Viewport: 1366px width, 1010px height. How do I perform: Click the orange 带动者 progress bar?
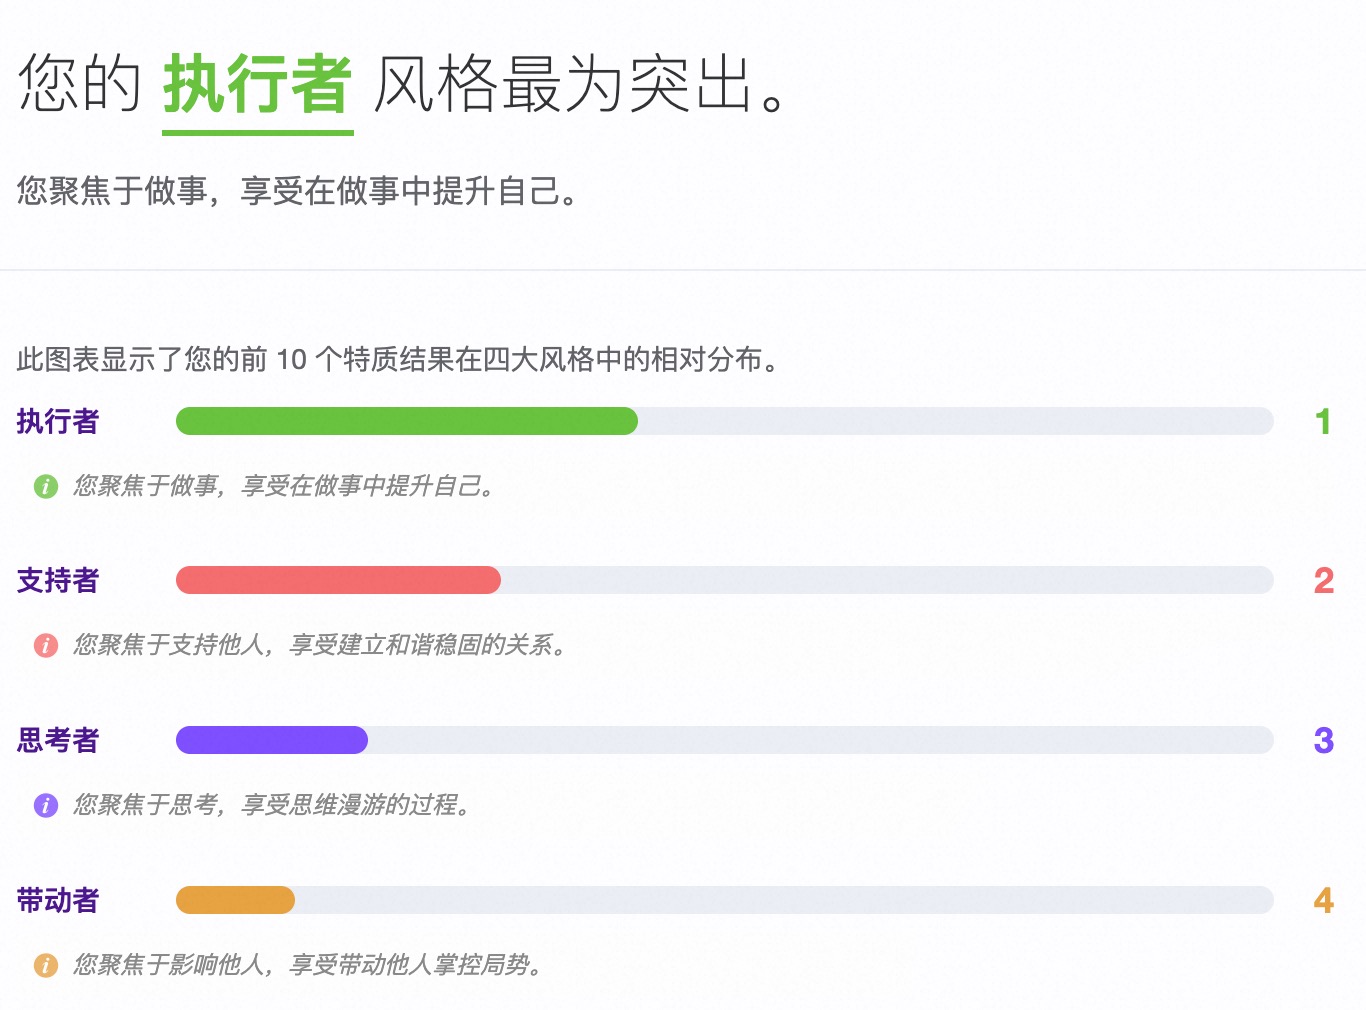click(235, 901)
